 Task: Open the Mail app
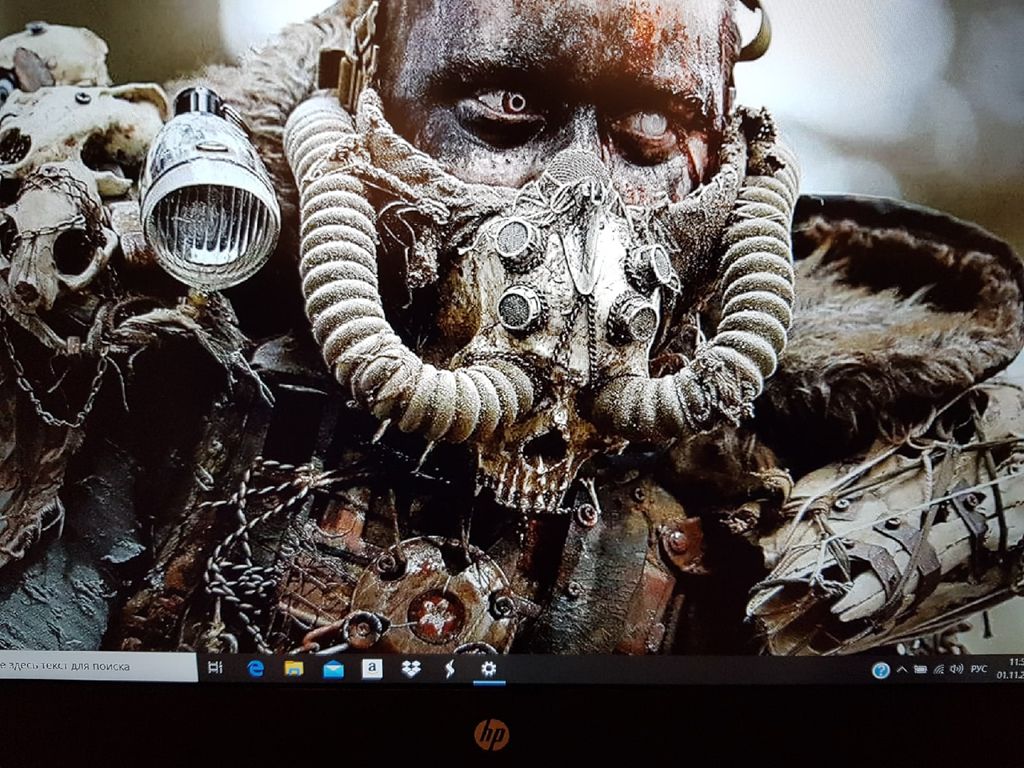click(x=333, y=669)
